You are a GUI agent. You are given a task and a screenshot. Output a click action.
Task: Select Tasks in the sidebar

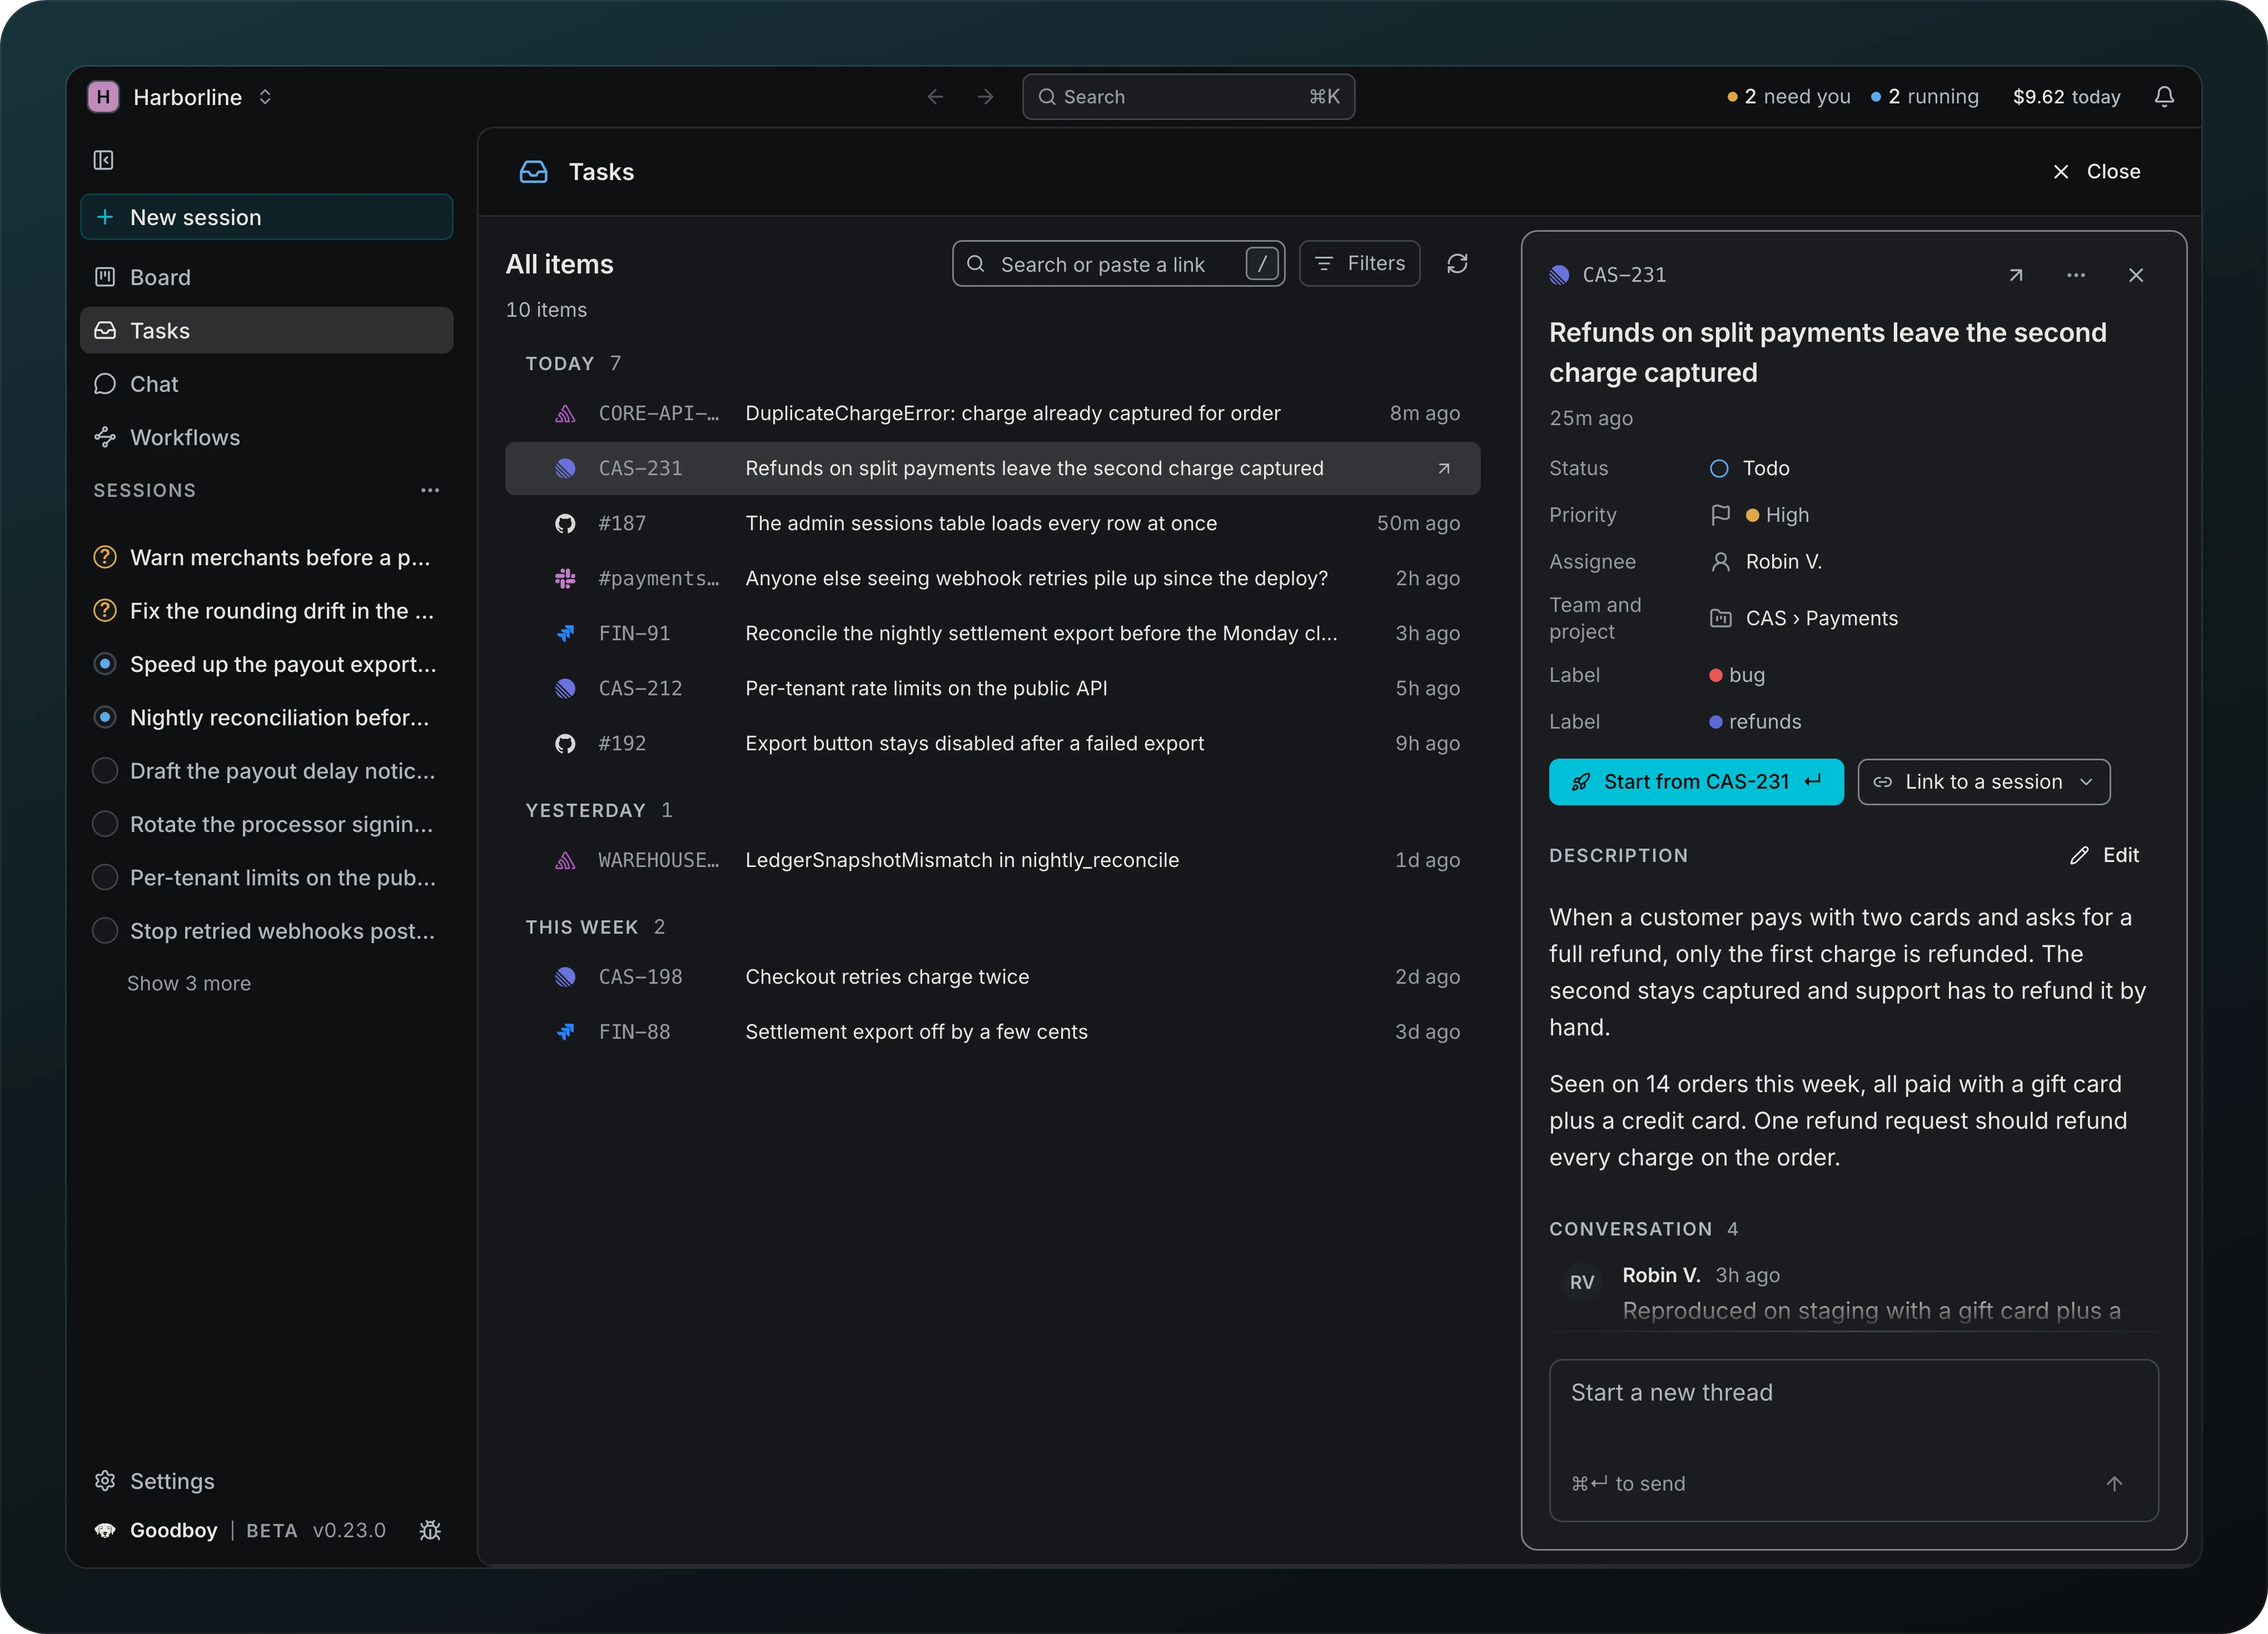tap(266, 330)
